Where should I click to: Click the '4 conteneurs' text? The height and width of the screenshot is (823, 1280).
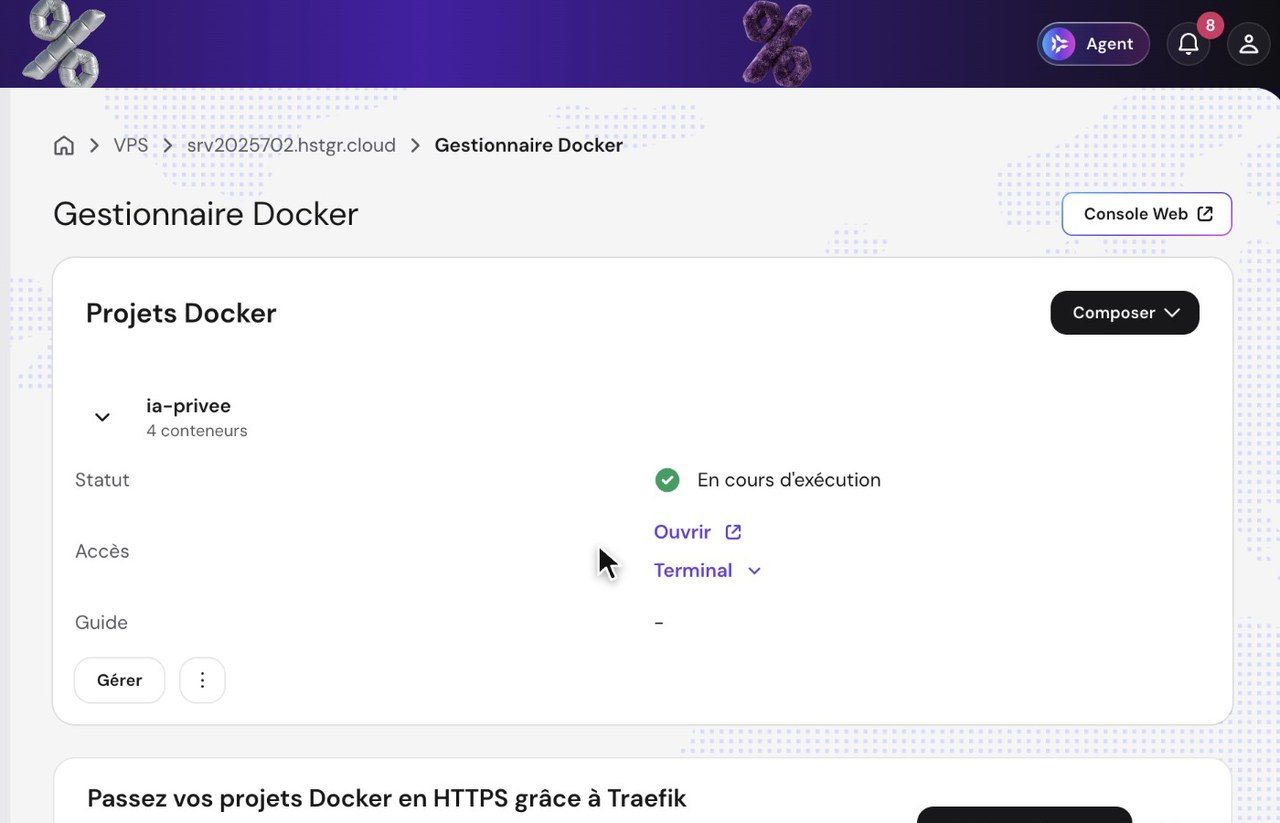(x=197, y=431)
